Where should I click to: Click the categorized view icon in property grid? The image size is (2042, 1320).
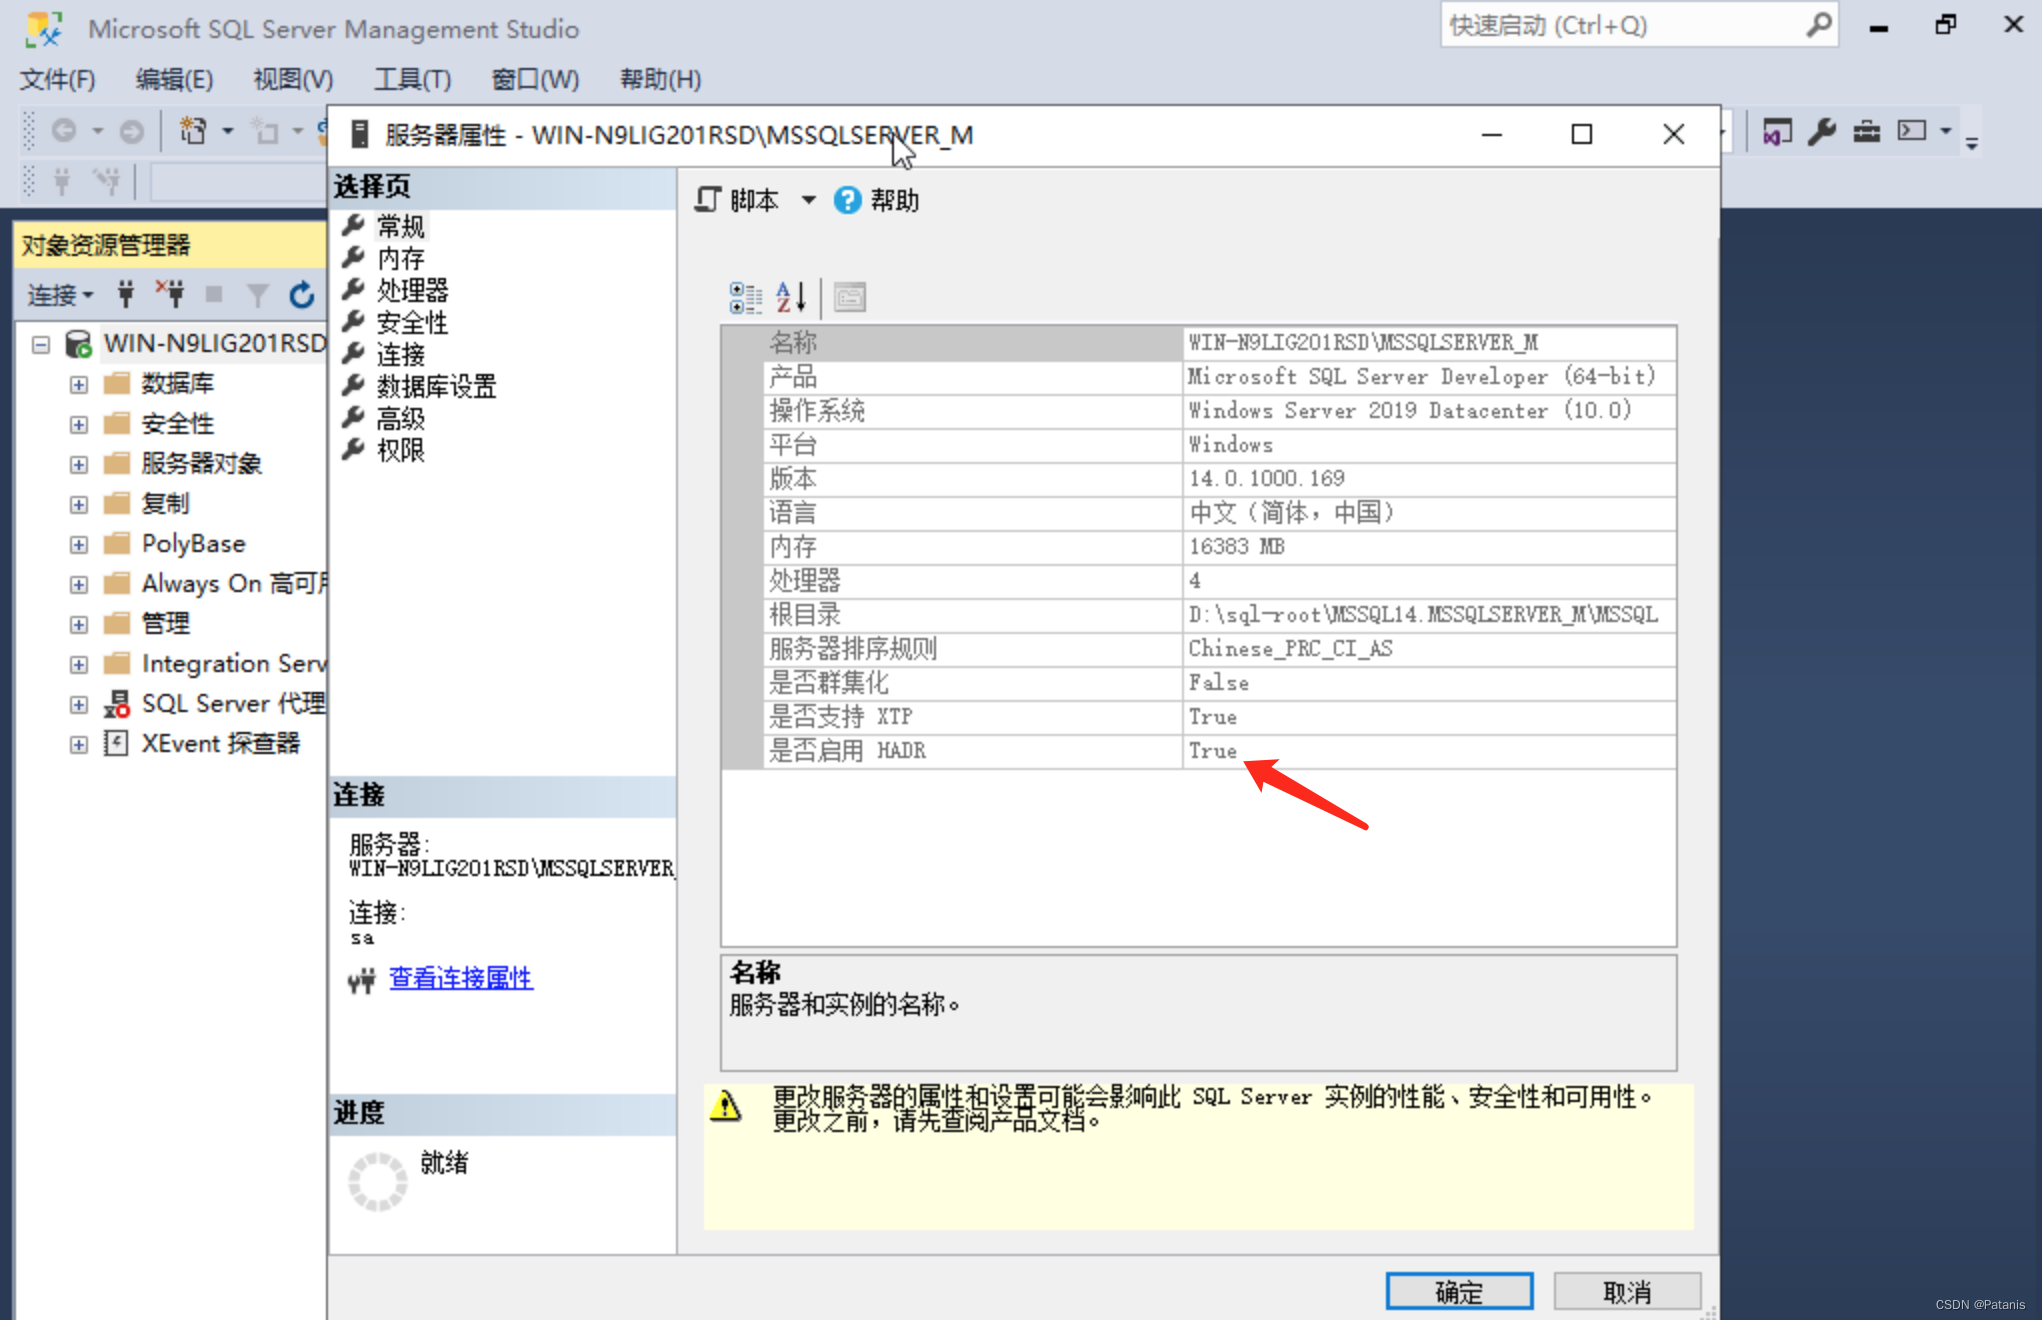point(745,297)
